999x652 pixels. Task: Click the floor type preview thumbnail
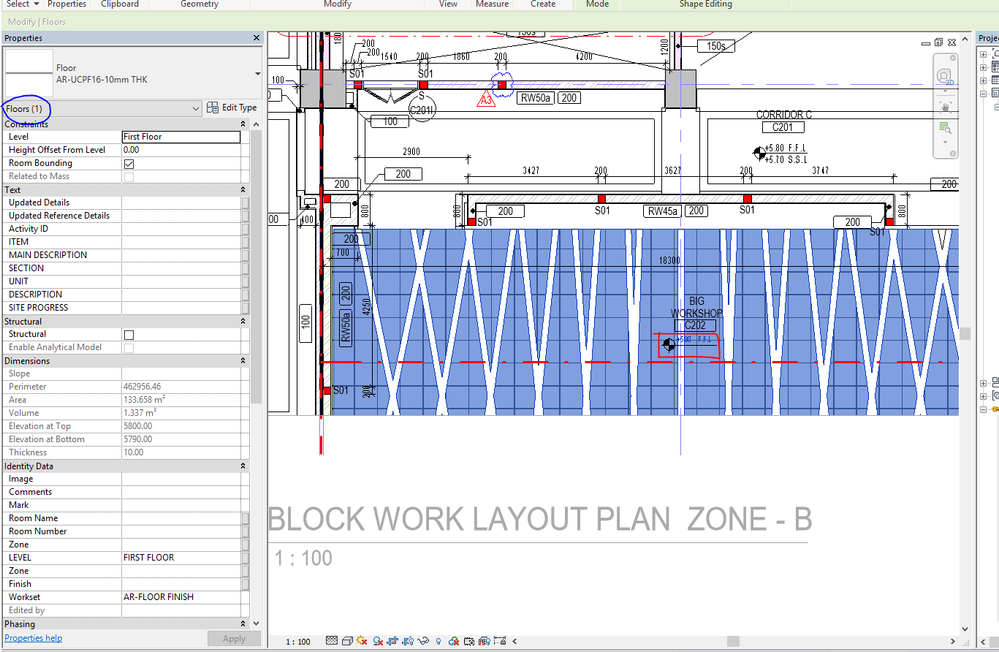29,73
